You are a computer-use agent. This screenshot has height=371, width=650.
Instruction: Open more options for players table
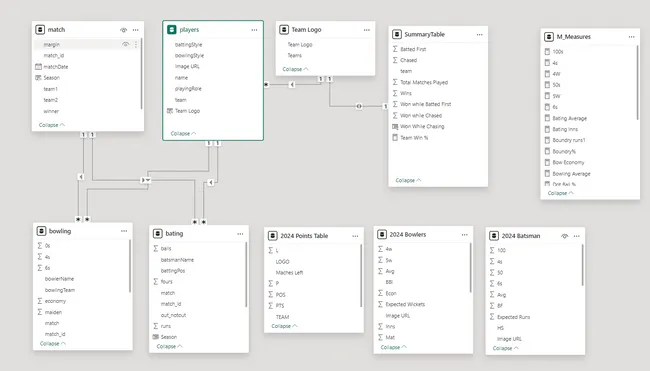pyautogui.click(x=254, y=30)
